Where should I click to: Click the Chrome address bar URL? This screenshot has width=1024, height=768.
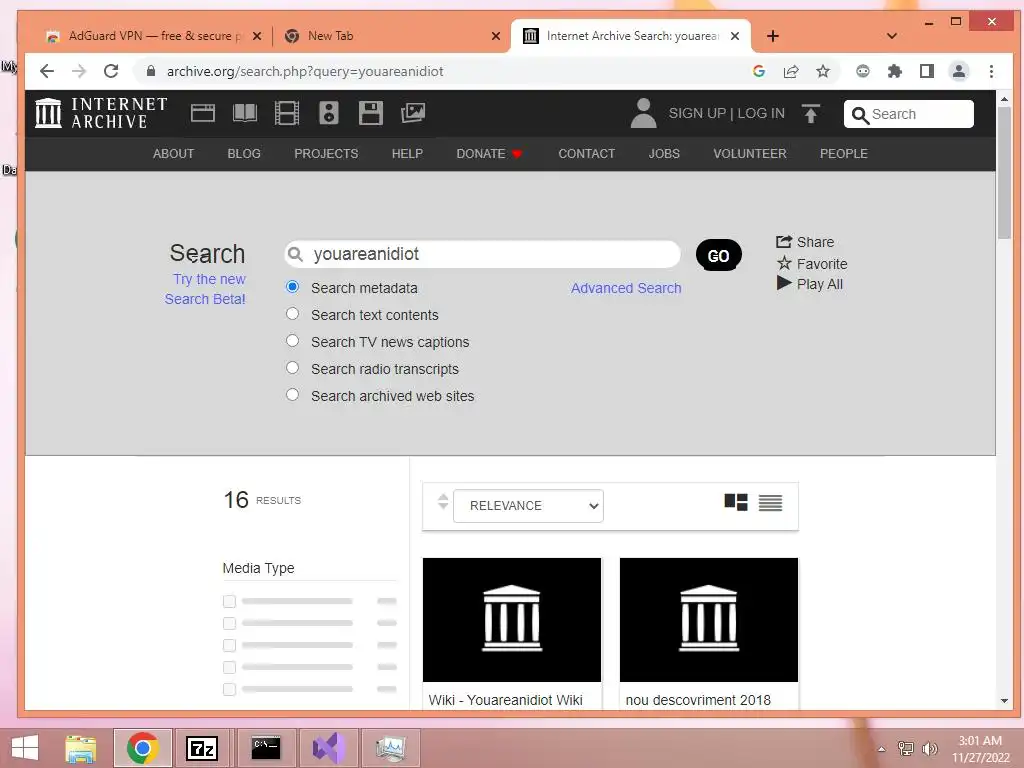[304, 71]
